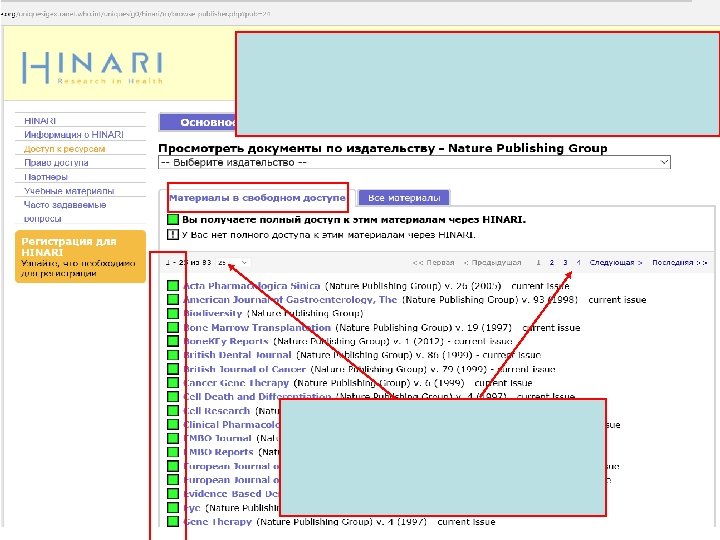Image resolution: width=720 pixels, height=540 pixels.
Task: Click Регистрация для HINARI orange box
Action: tap(80, 256)
